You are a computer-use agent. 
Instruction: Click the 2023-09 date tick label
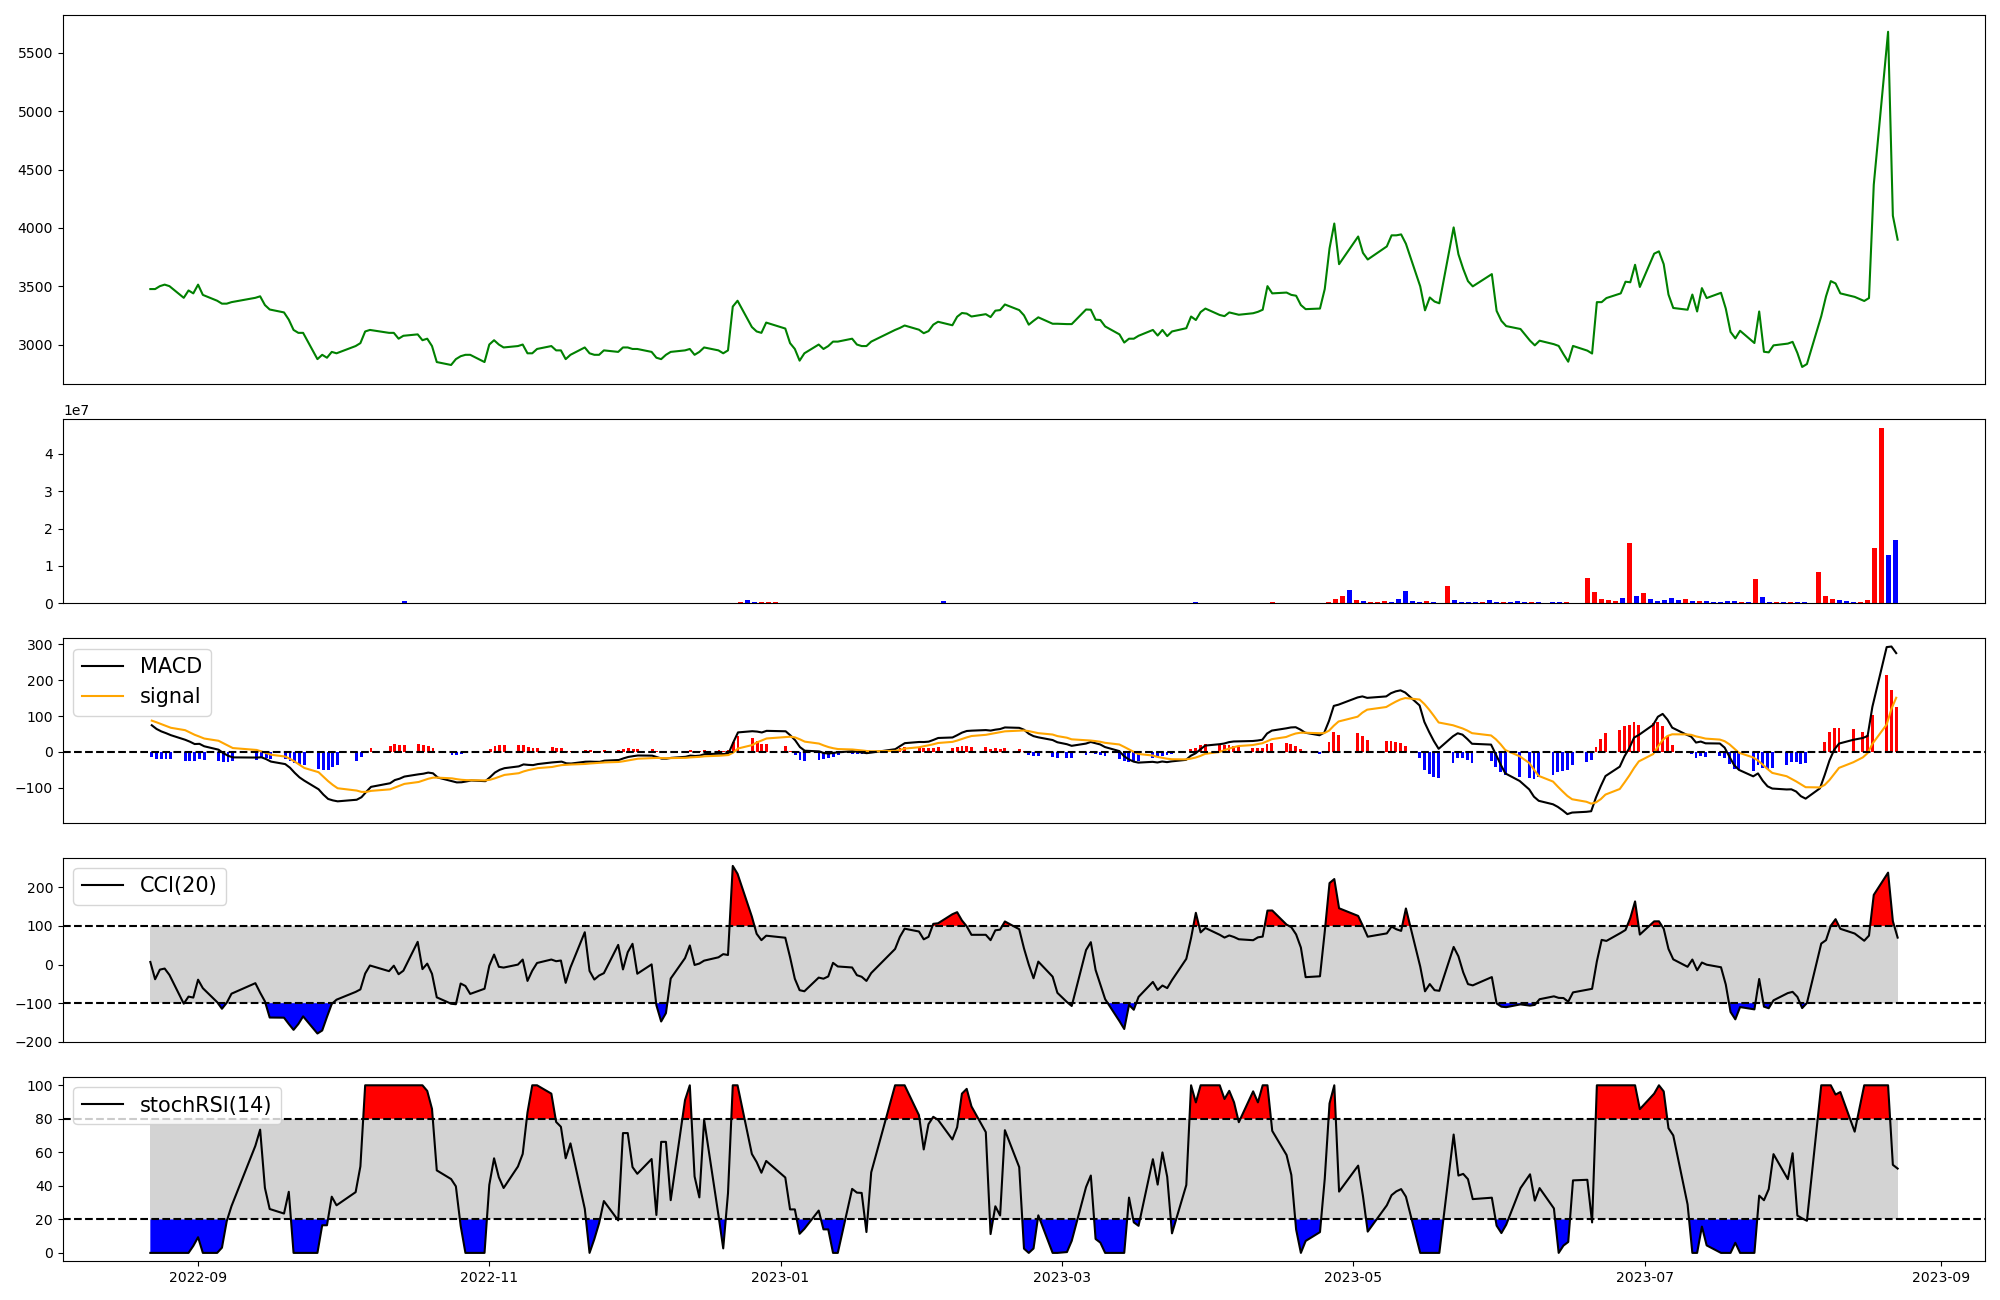(1941, 1277)
